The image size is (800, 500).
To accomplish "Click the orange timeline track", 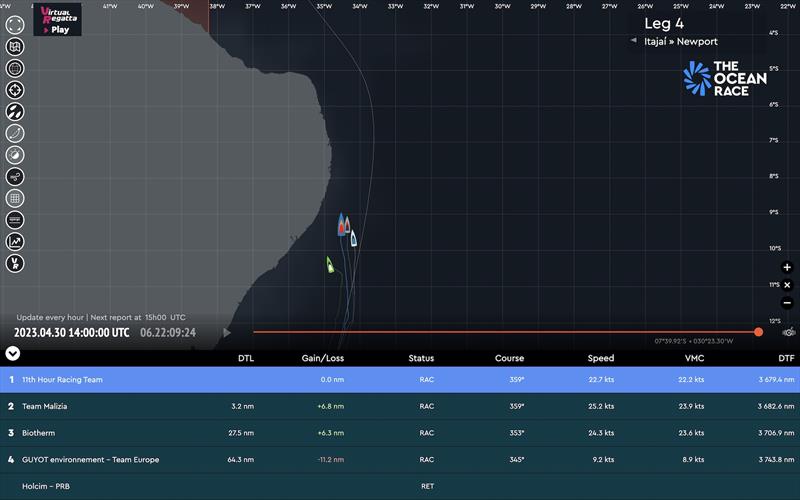I will tap(504, 332).
